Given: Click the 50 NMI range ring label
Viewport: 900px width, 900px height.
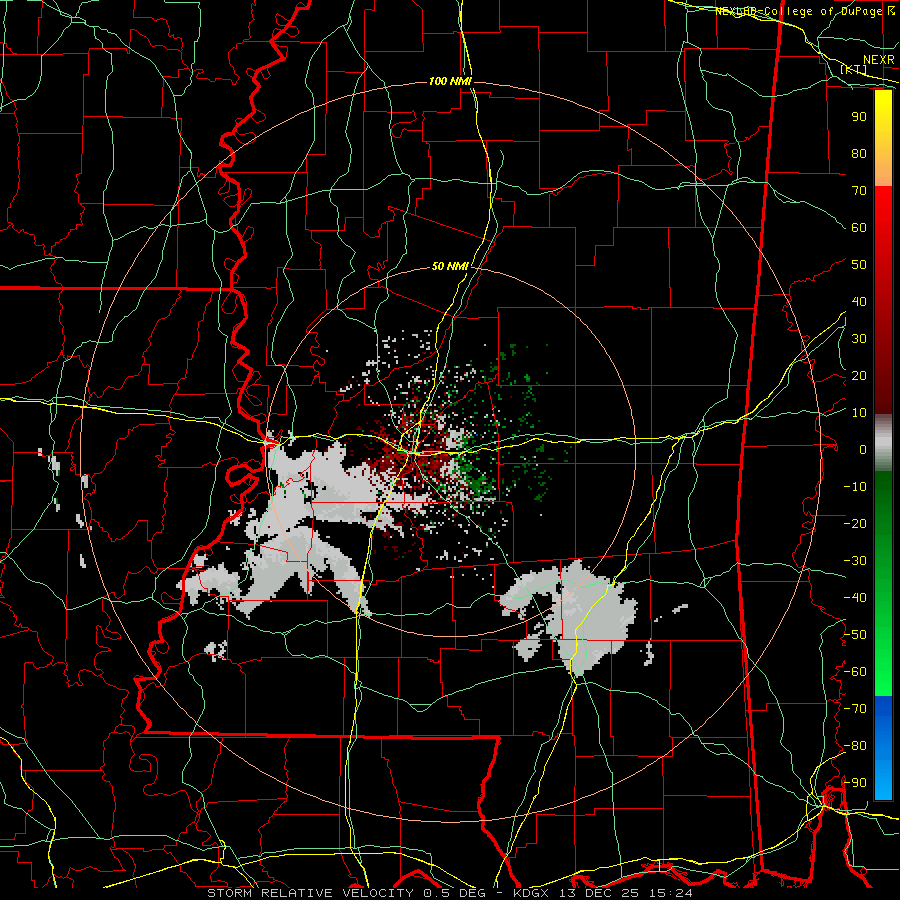Looking at the screenshot, I should pos(451,266).
